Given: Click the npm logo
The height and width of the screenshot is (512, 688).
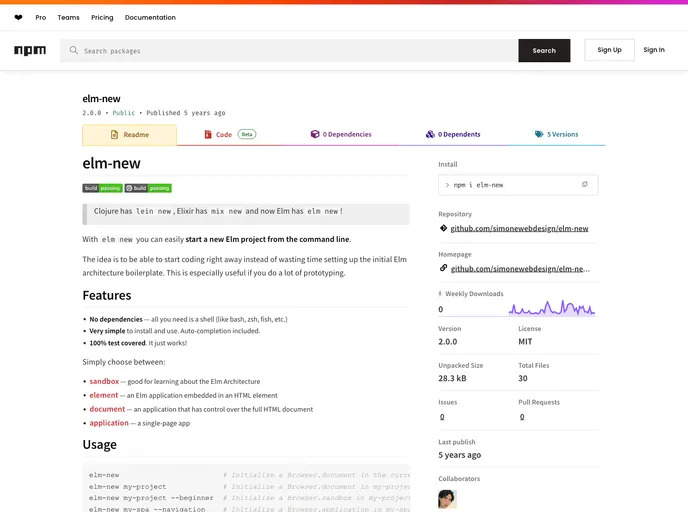Looking at the screenshot, I should pos(30,50).
